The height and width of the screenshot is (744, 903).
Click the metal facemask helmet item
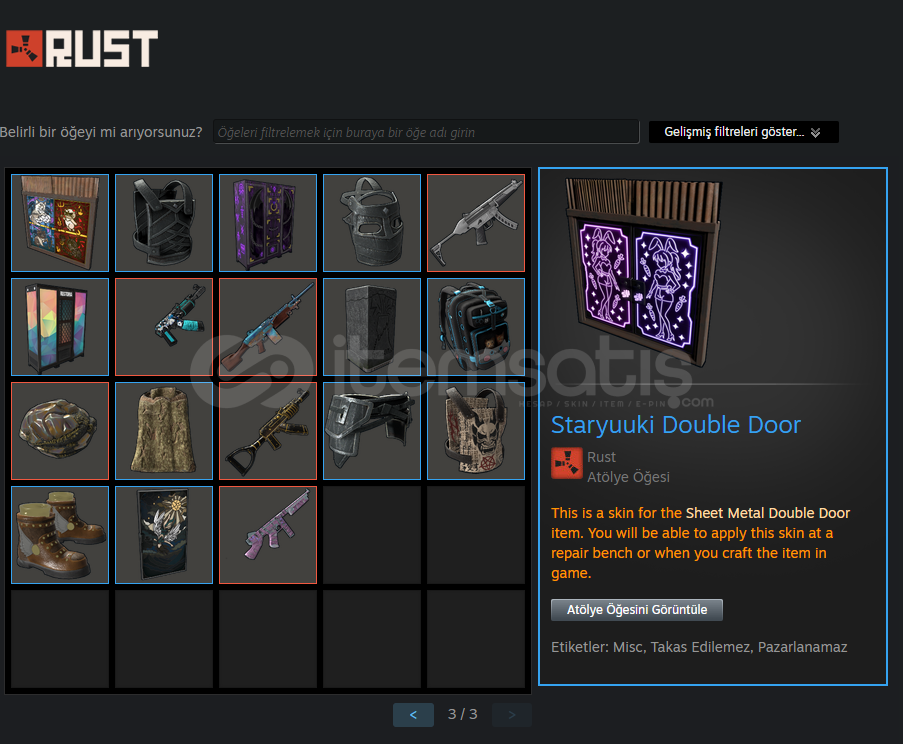coord(372,223)
